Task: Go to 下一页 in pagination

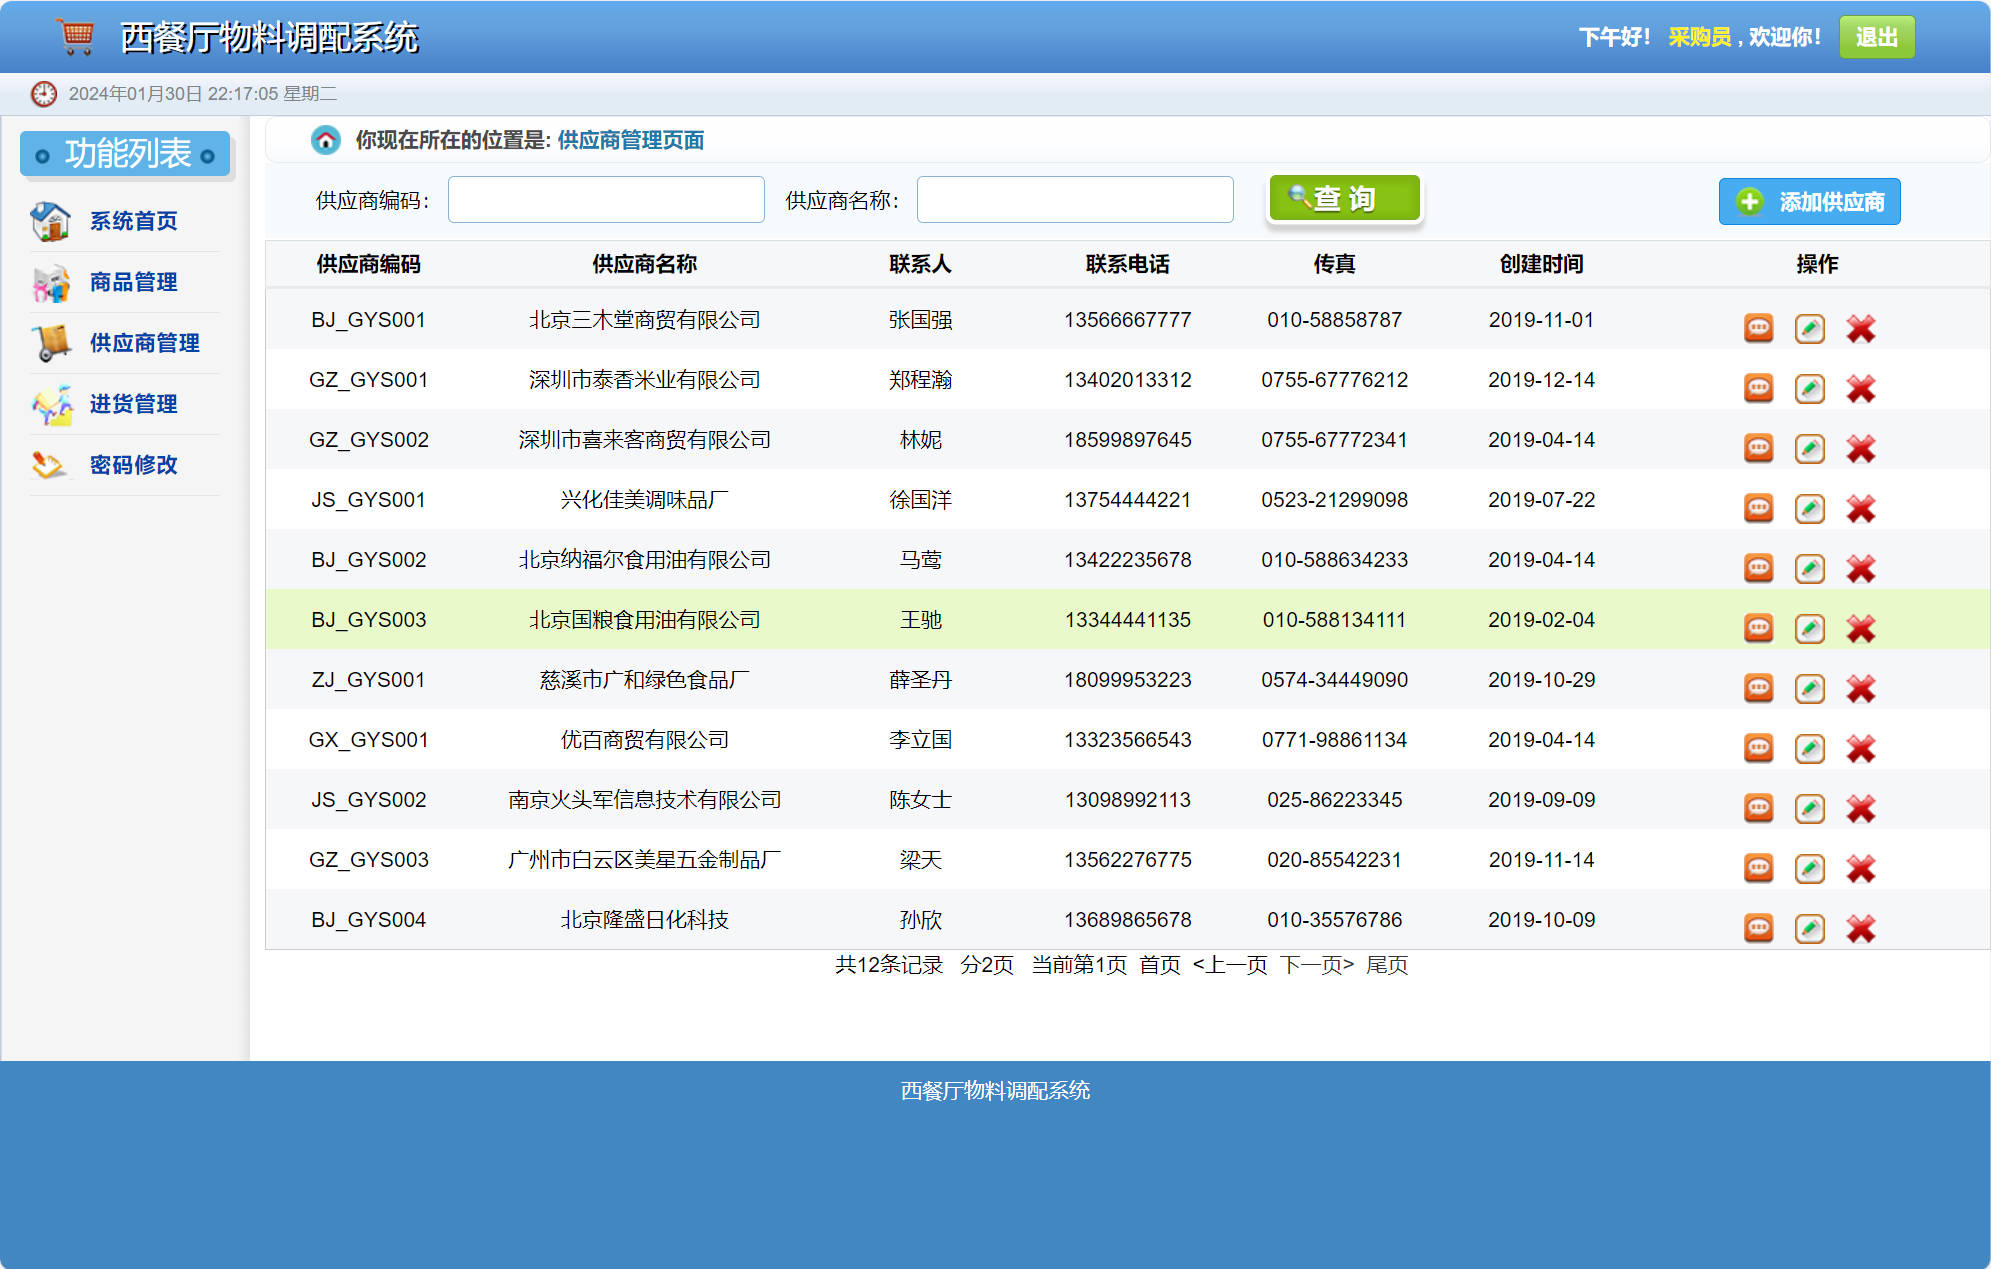Action: click(x=1316, y=965)
